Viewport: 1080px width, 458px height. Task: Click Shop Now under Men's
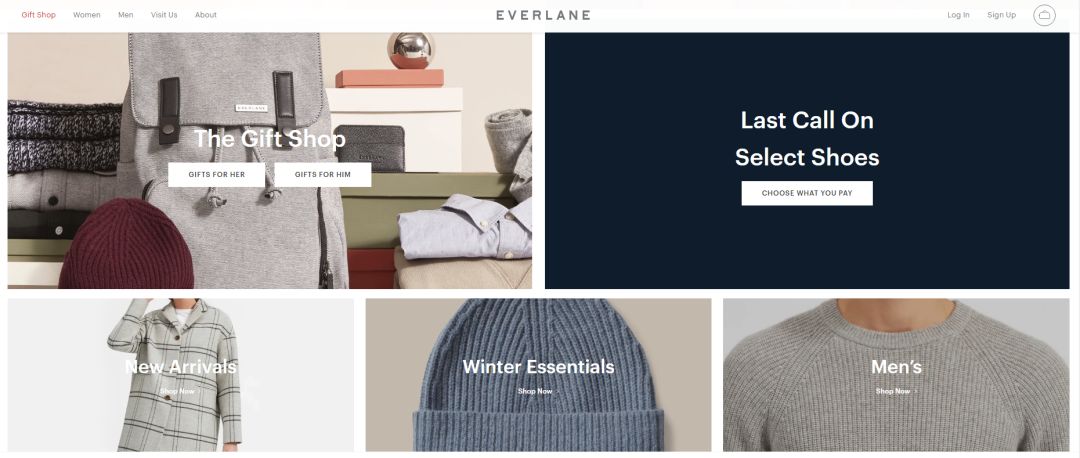click(x=896, y=391)
